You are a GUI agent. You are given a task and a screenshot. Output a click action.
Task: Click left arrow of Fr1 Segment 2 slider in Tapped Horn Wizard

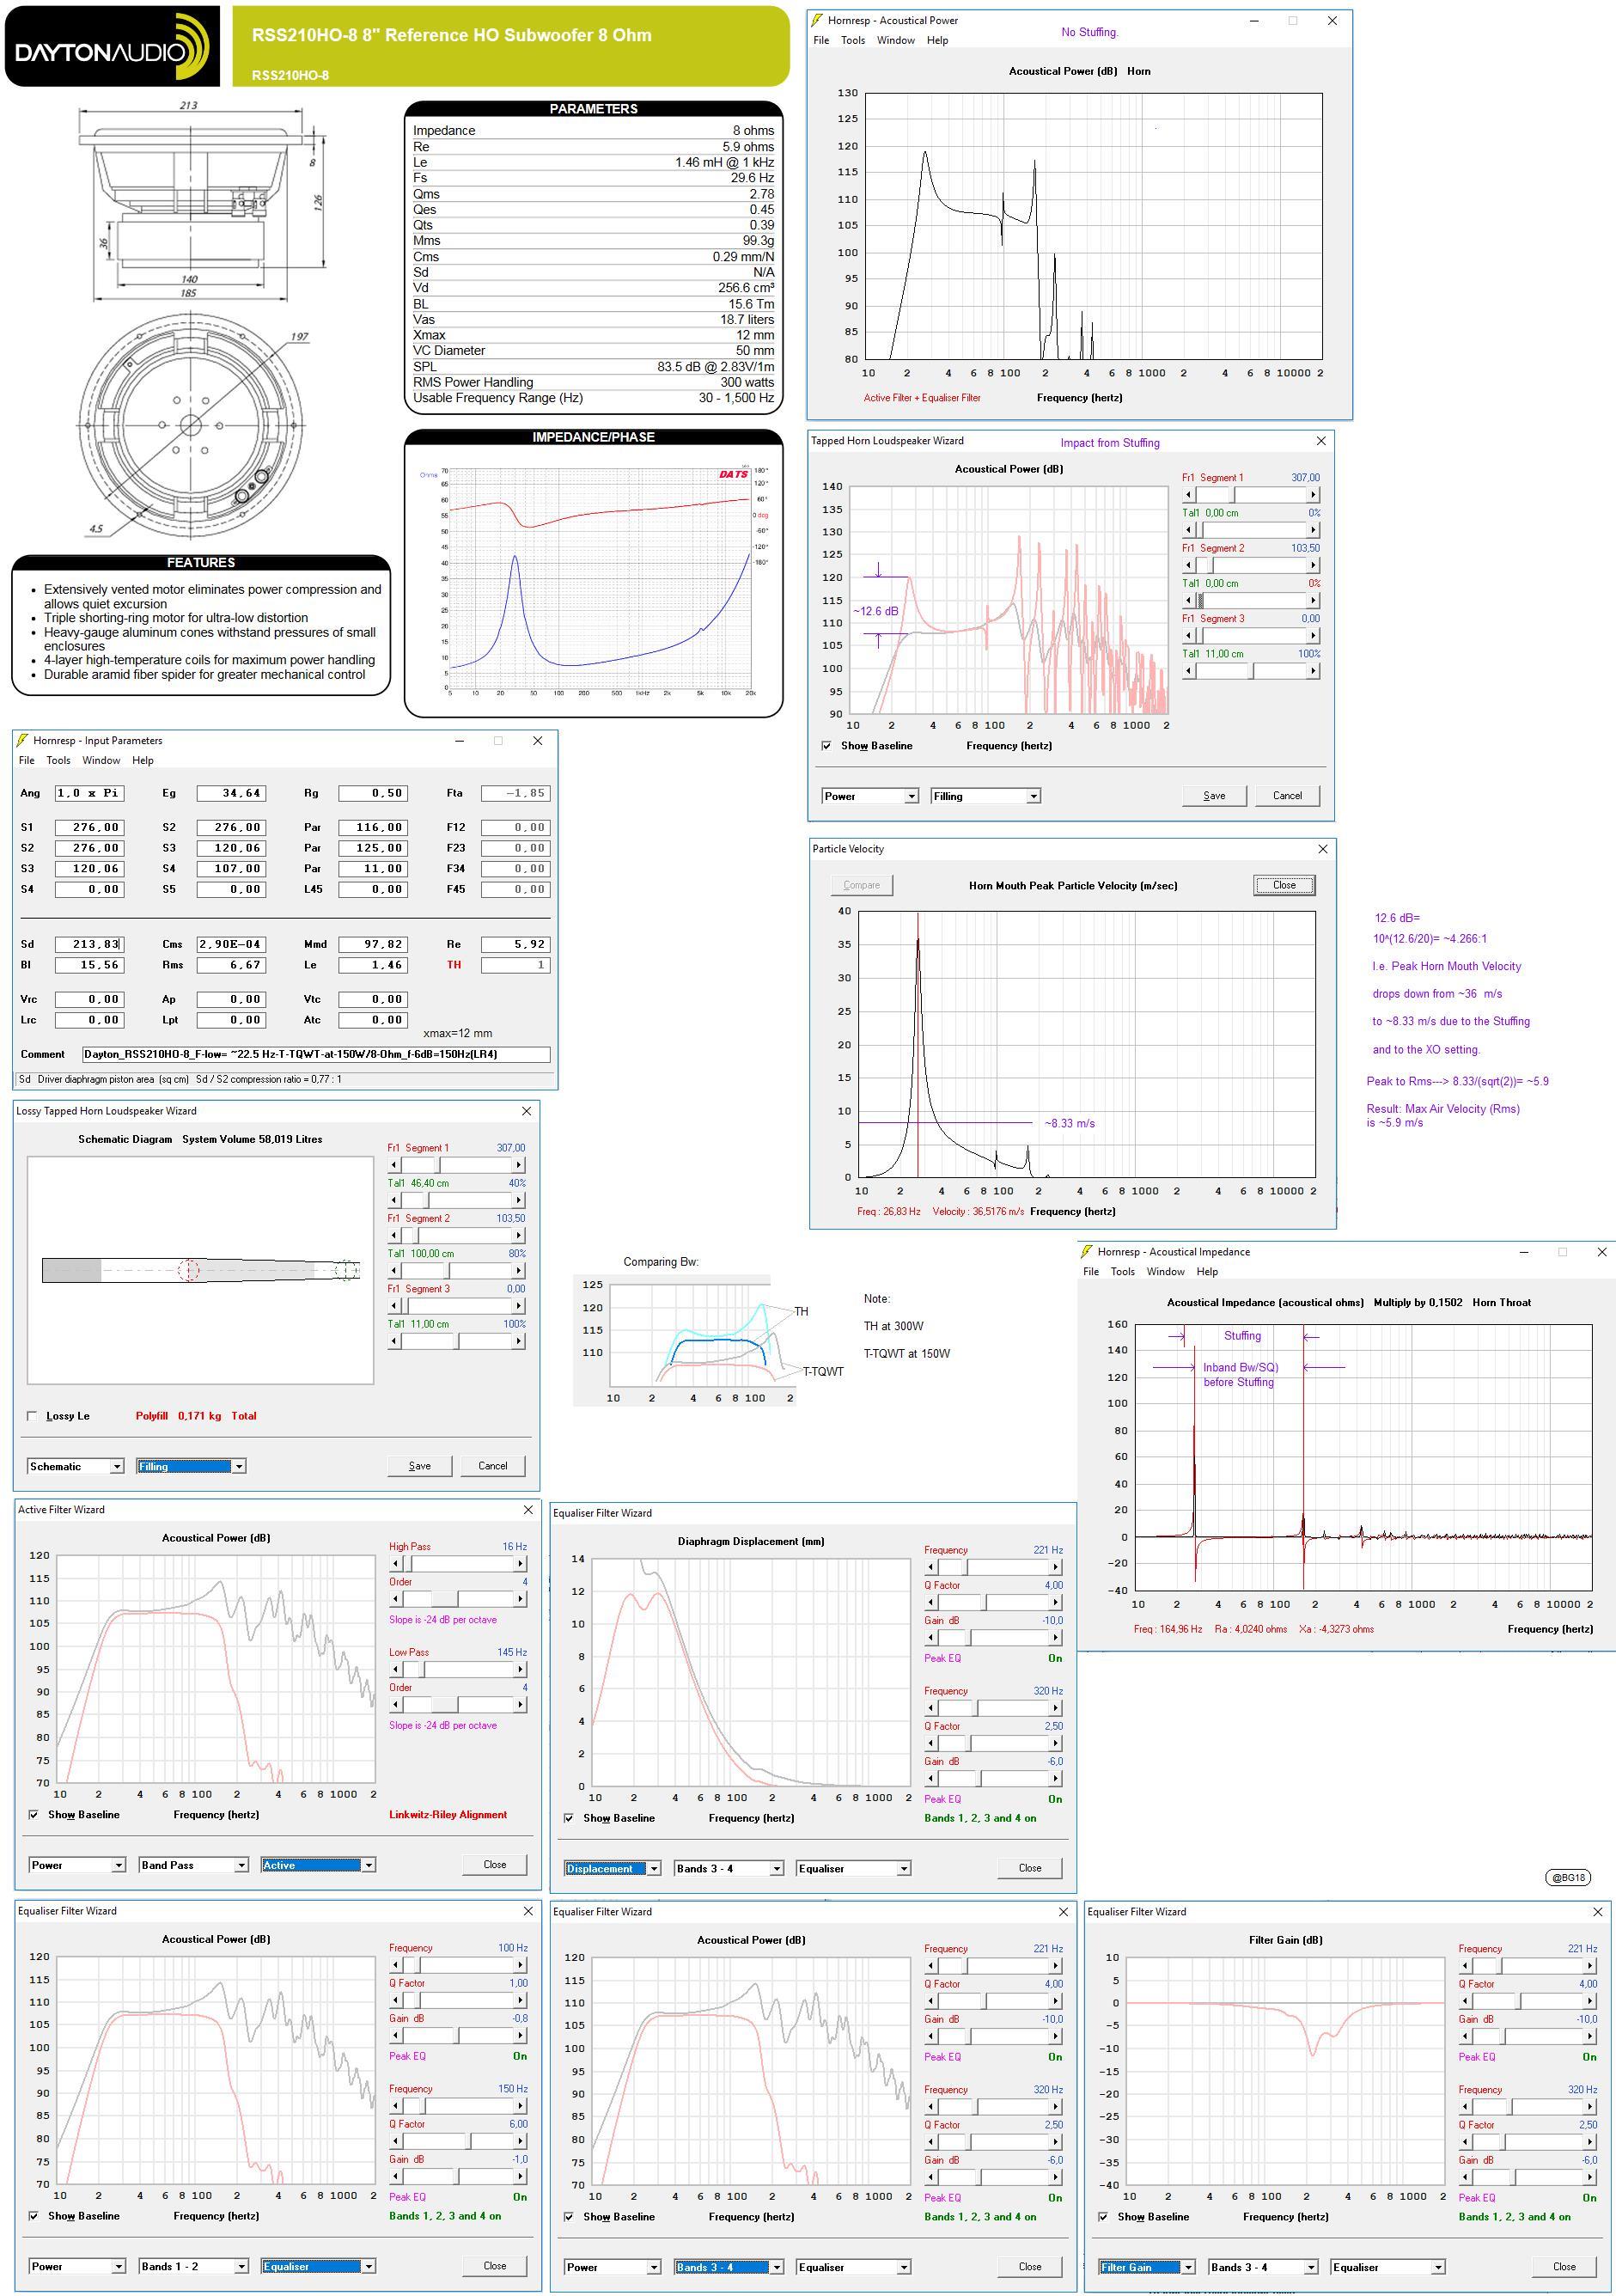click(1188, 565)
